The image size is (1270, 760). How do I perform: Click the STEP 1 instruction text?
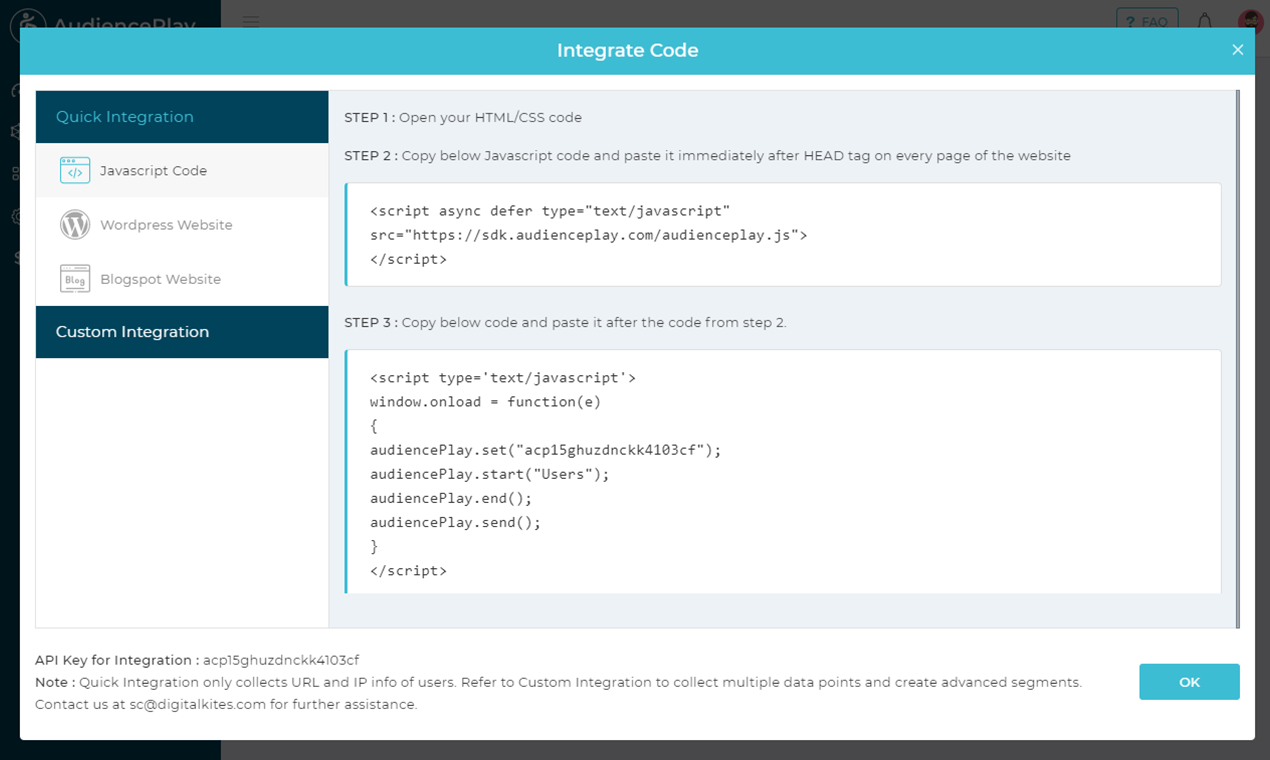tap(463, 117)
